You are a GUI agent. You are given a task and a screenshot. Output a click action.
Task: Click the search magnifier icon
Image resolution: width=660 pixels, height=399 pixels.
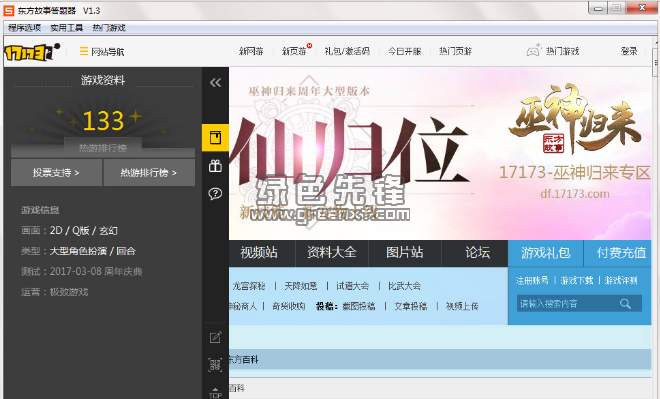pos(625,303)
